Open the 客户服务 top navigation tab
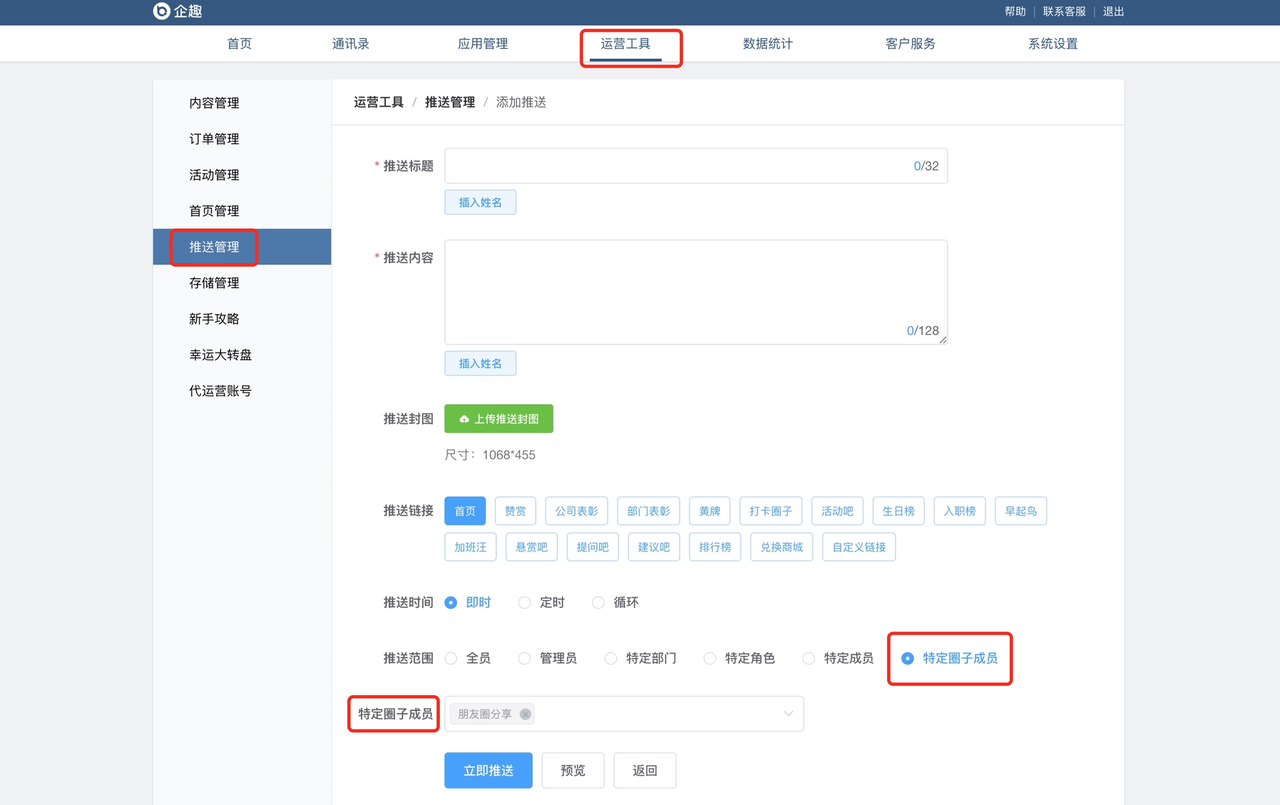Viewport: 1280px width, 805px height. (911, 44)
